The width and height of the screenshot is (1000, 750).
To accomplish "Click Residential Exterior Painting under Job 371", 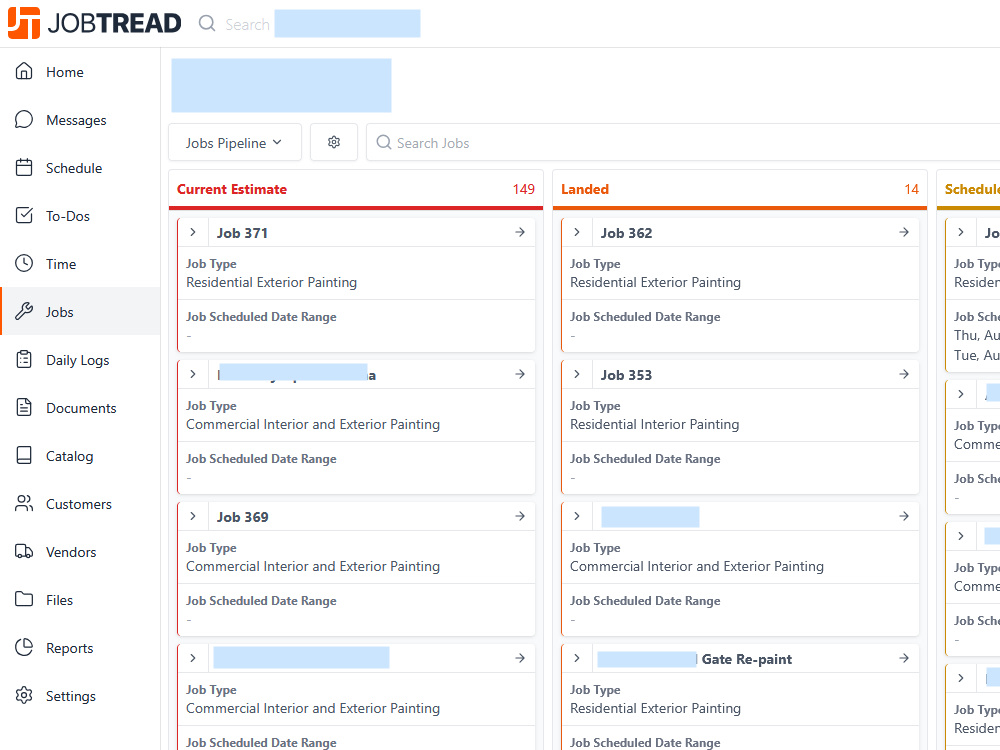I will point(272,282).
